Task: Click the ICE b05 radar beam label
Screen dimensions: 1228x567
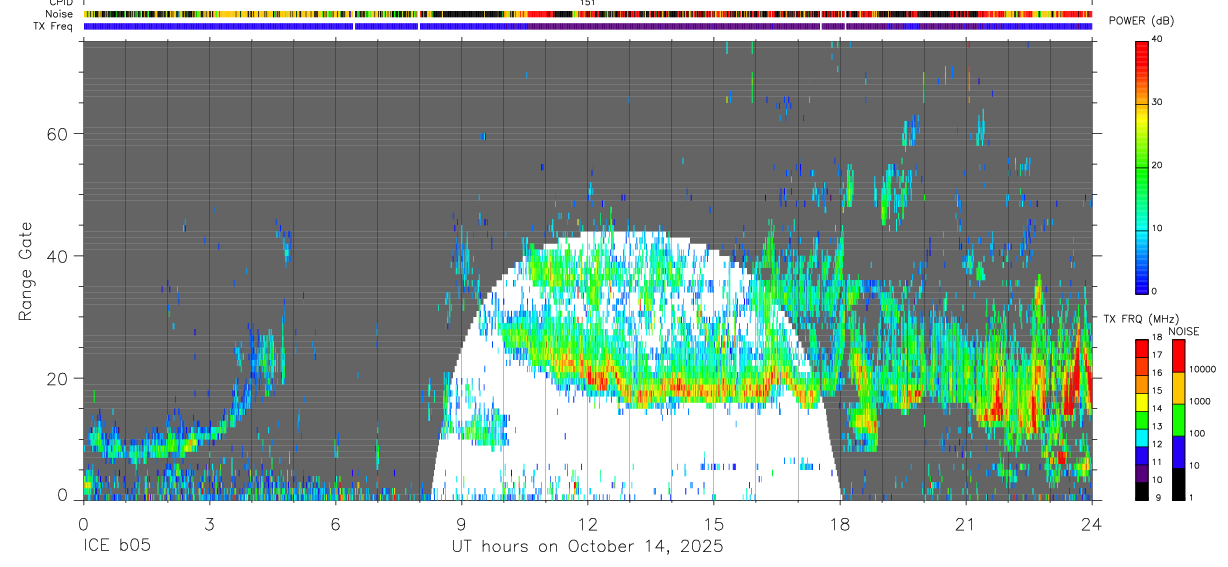Action: [116, 547]
